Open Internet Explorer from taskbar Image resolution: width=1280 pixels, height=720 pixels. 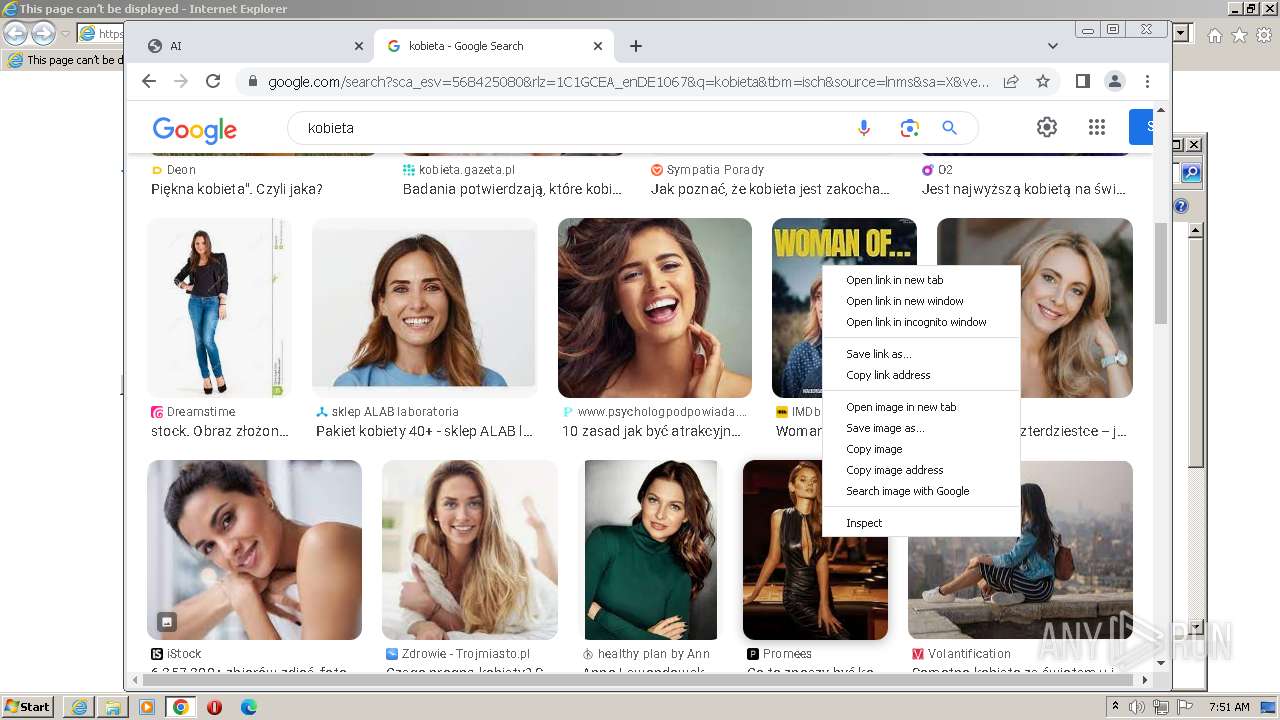click(x=79, y=707)
